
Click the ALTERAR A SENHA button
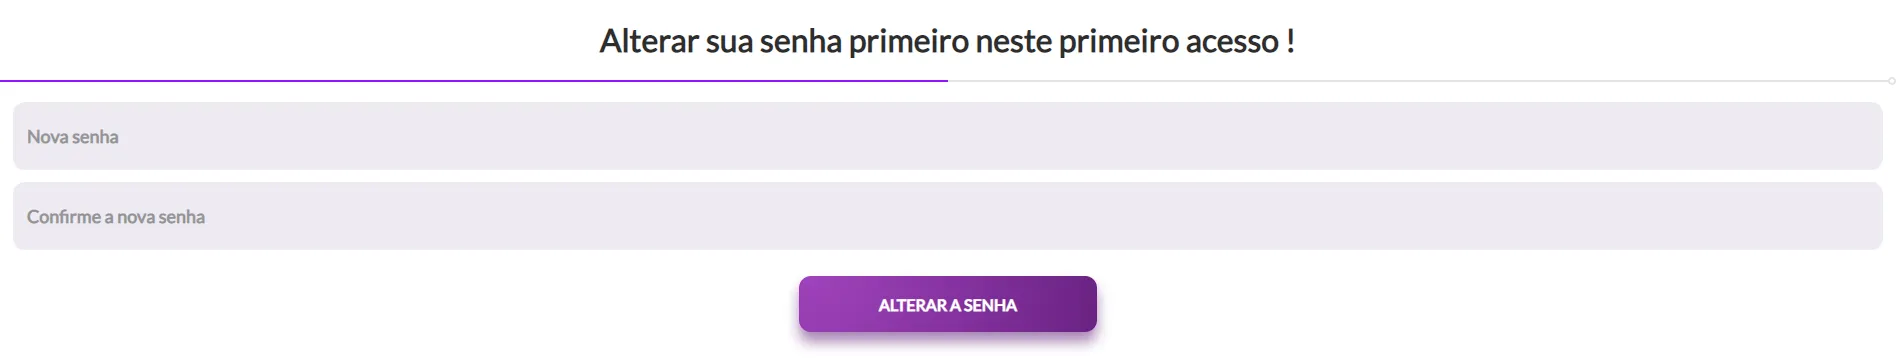click(947, 304)
